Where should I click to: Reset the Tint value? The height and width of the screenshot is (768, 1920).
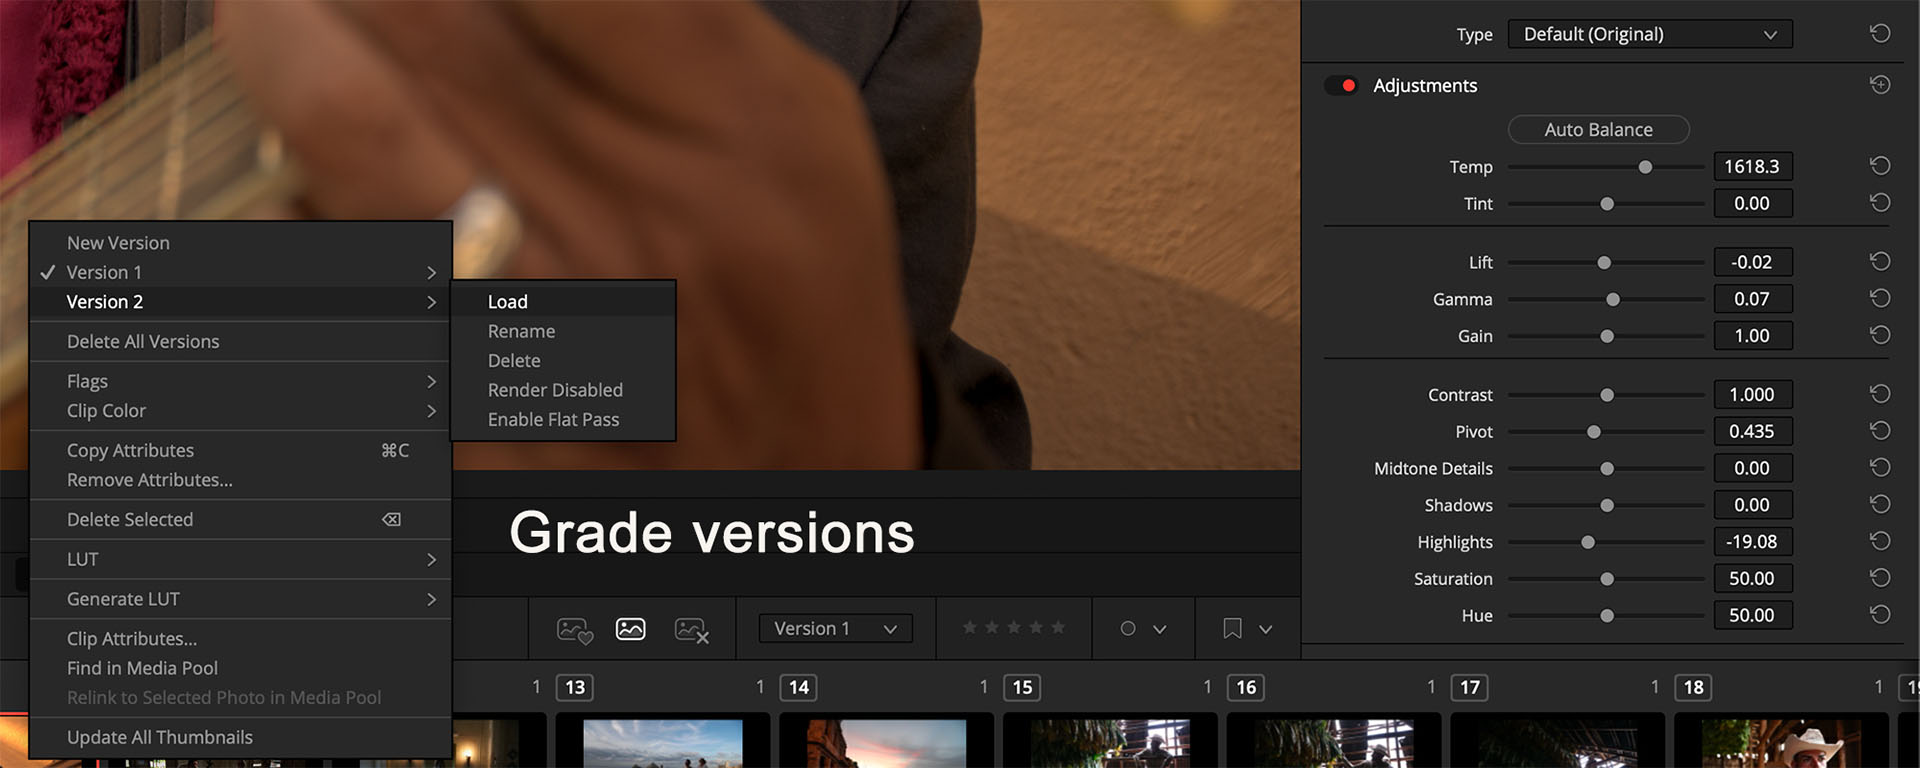[1880, 203]
